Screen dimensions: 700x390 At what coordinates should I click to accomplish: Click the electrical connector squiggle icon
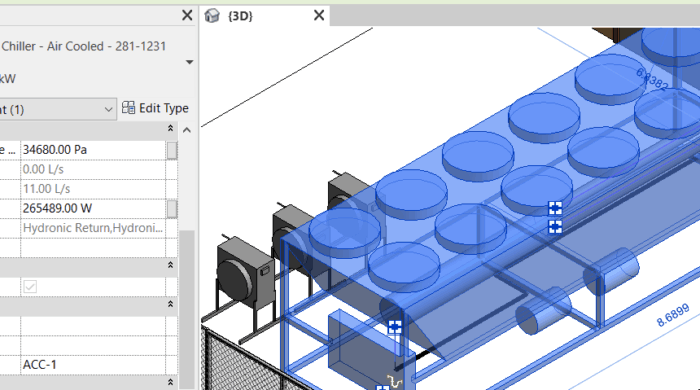395,382
